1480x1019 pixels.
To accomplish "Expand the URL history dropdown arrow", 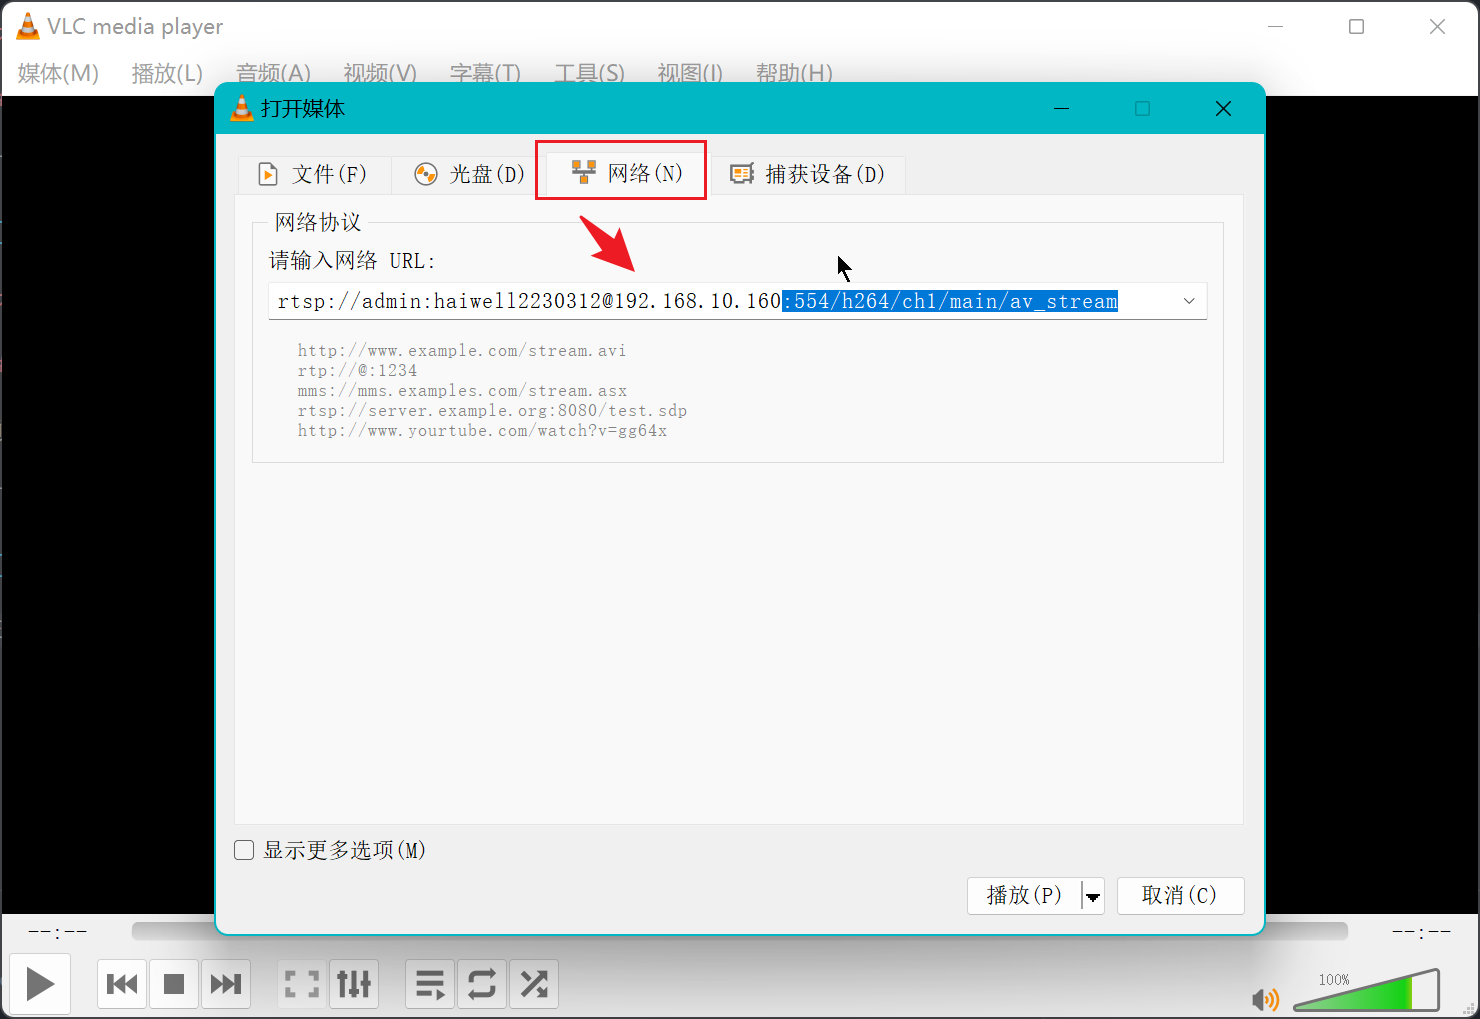I will pyautogui.click(x=1189, y=301).
